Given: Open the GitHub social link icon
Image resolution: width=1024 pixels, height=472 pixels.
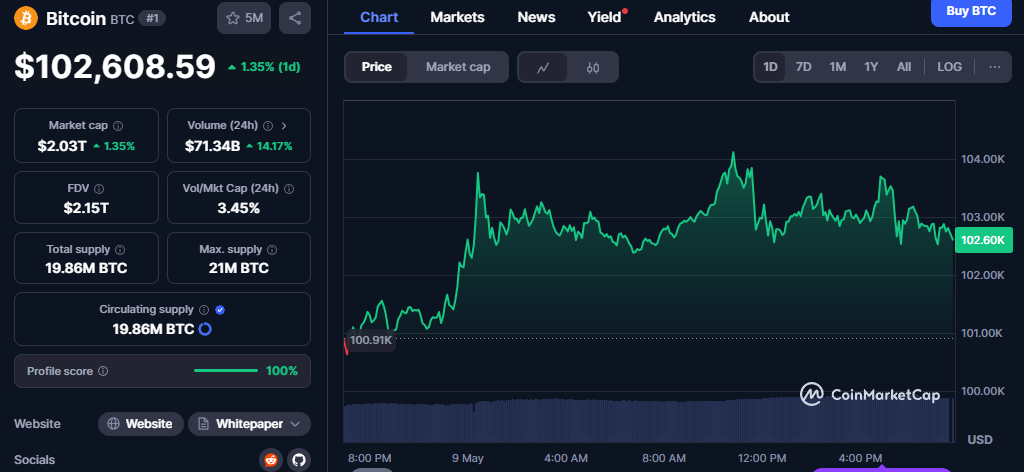Looking at the screenshot, I should [x=298, y=460].
